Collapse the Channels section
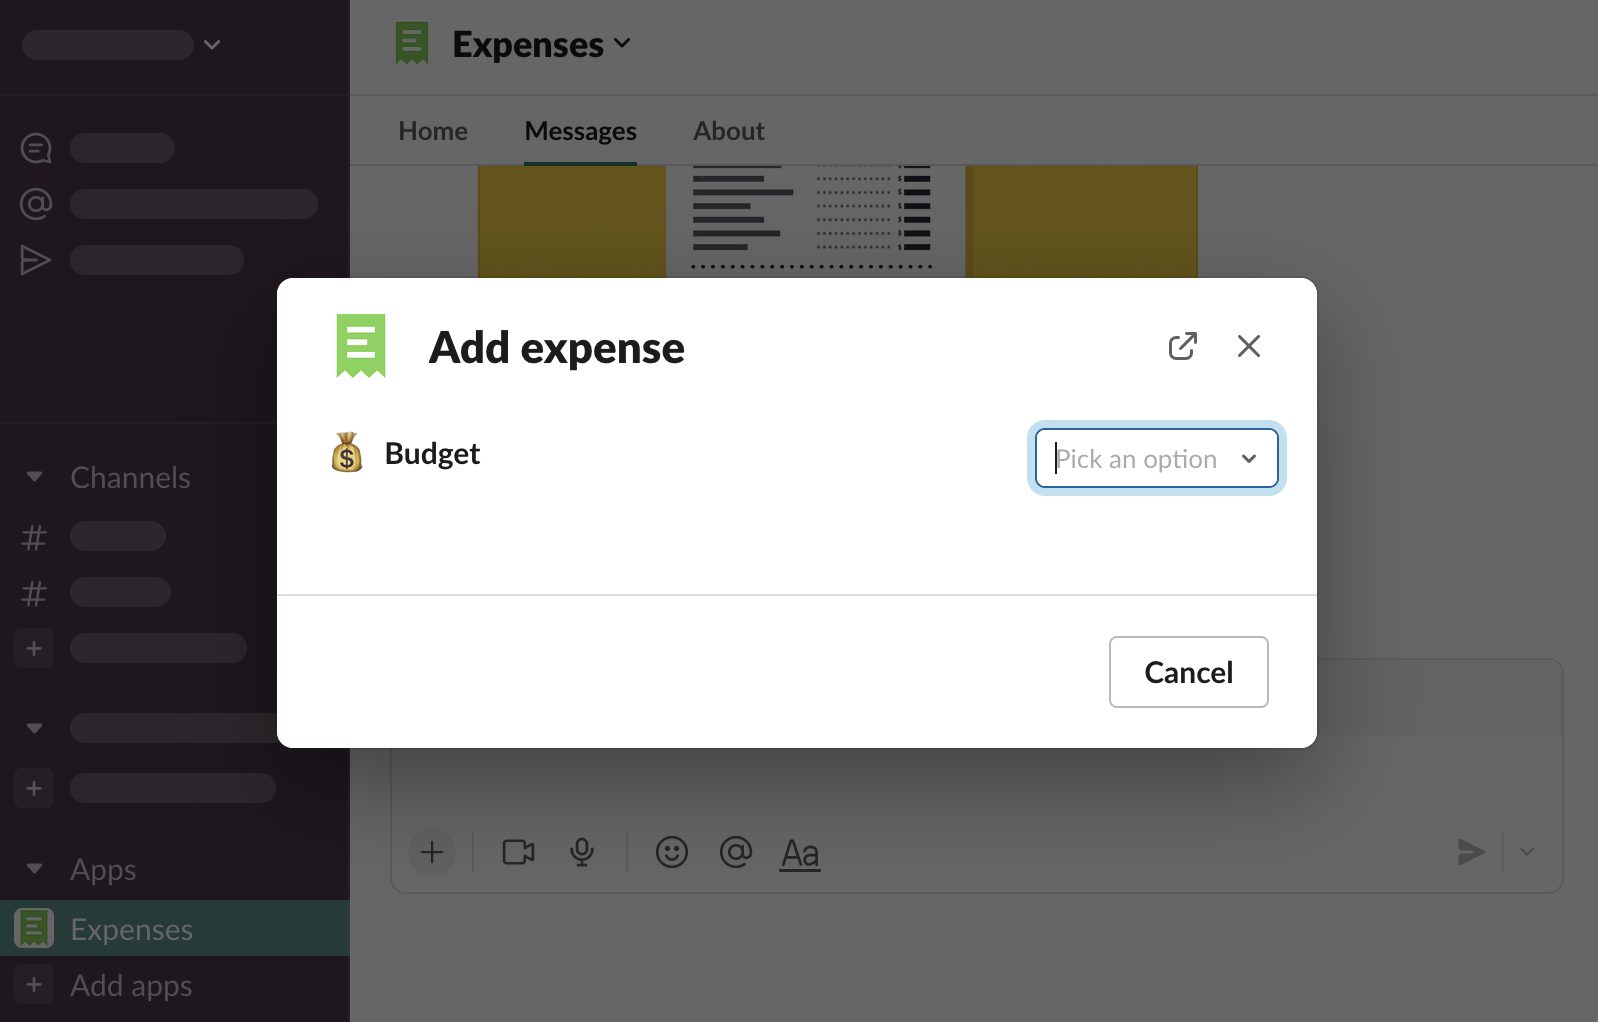 point(35,477)
